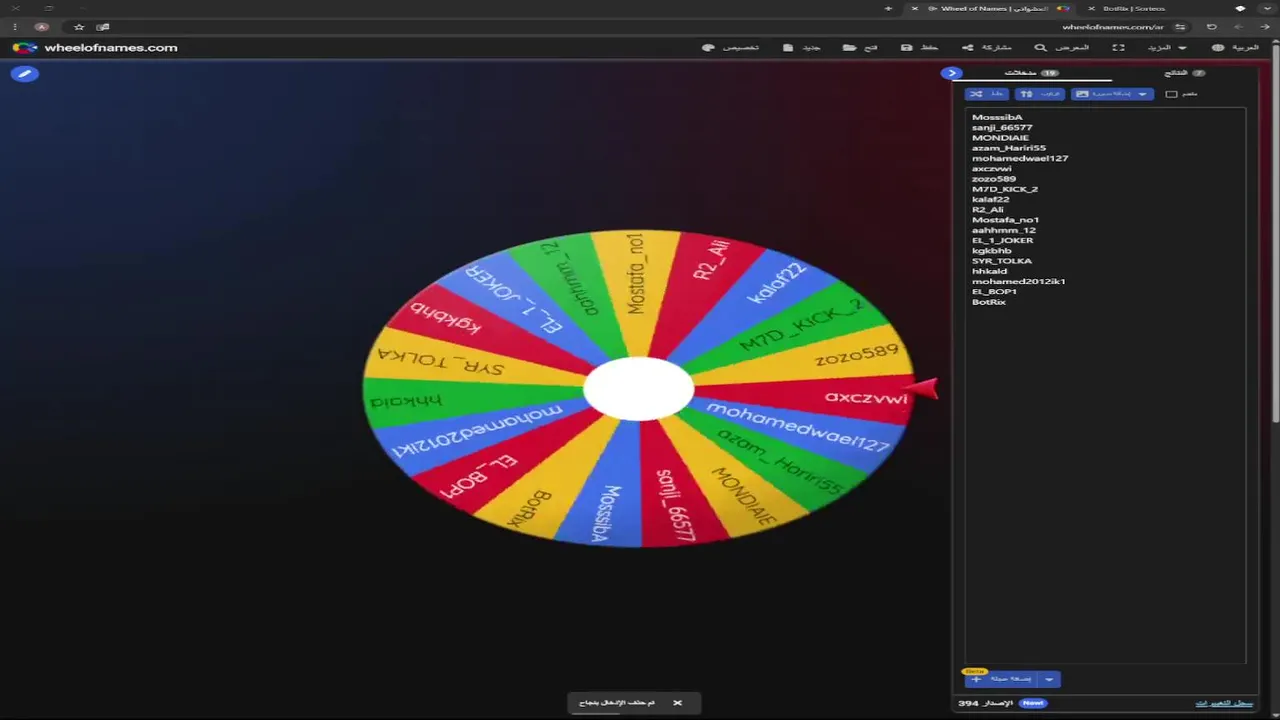1280x720 pixels.
Task: Click entry MosssibA in the list
Action: pos(997,117)
